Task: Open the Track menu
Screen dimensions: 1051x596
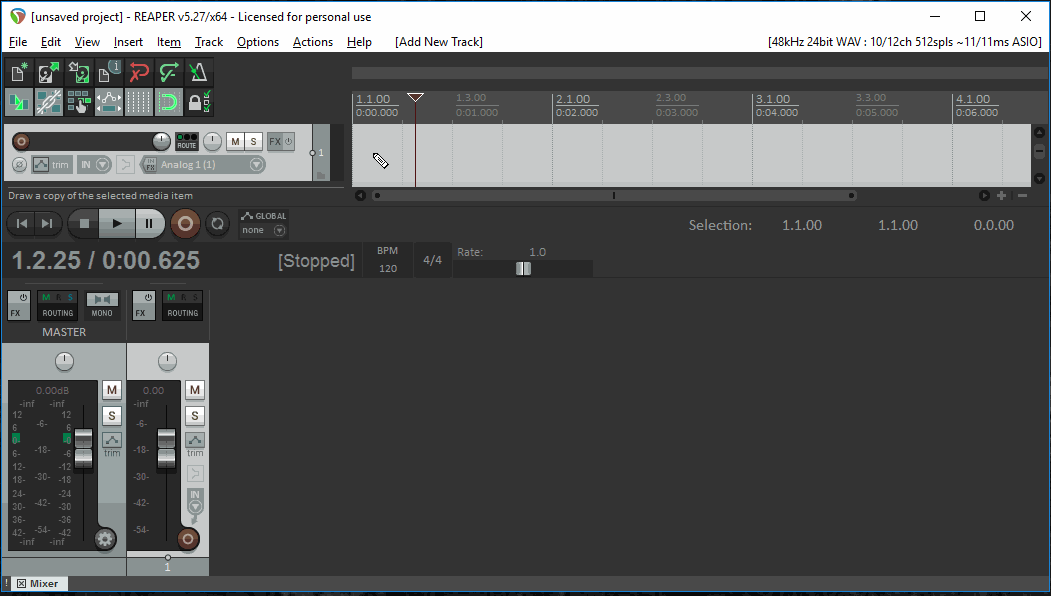Action: click(209, 42)
